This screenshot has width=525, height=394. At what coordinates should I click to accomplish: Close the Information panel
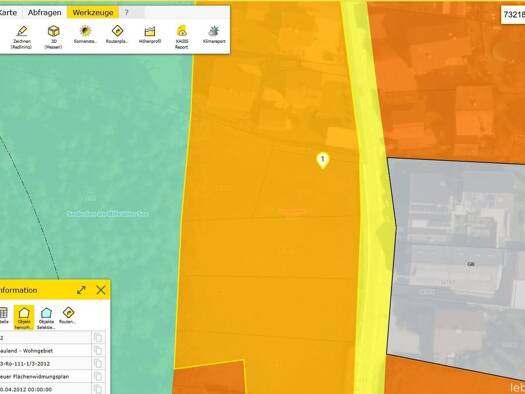click(101, 290)
